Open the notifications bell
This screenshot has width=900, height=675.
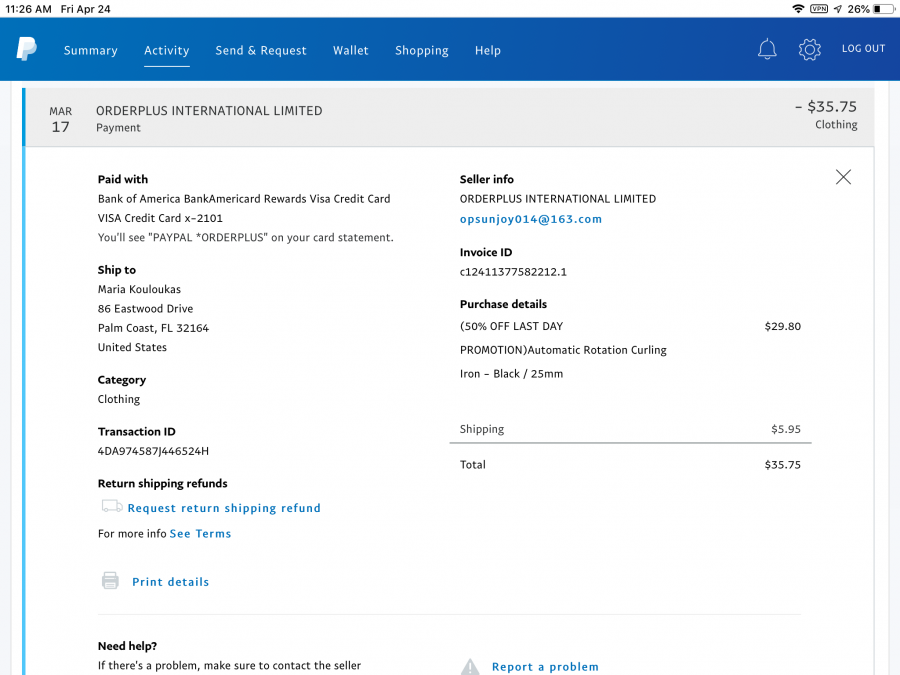click(767, 49)
